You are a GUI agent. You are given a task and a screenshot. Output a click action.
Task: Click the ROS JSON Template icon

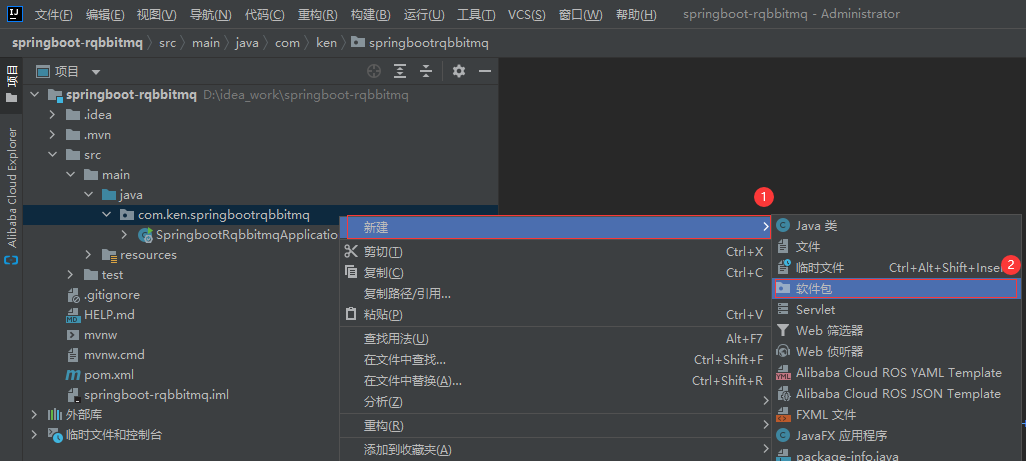pos(783,394)
